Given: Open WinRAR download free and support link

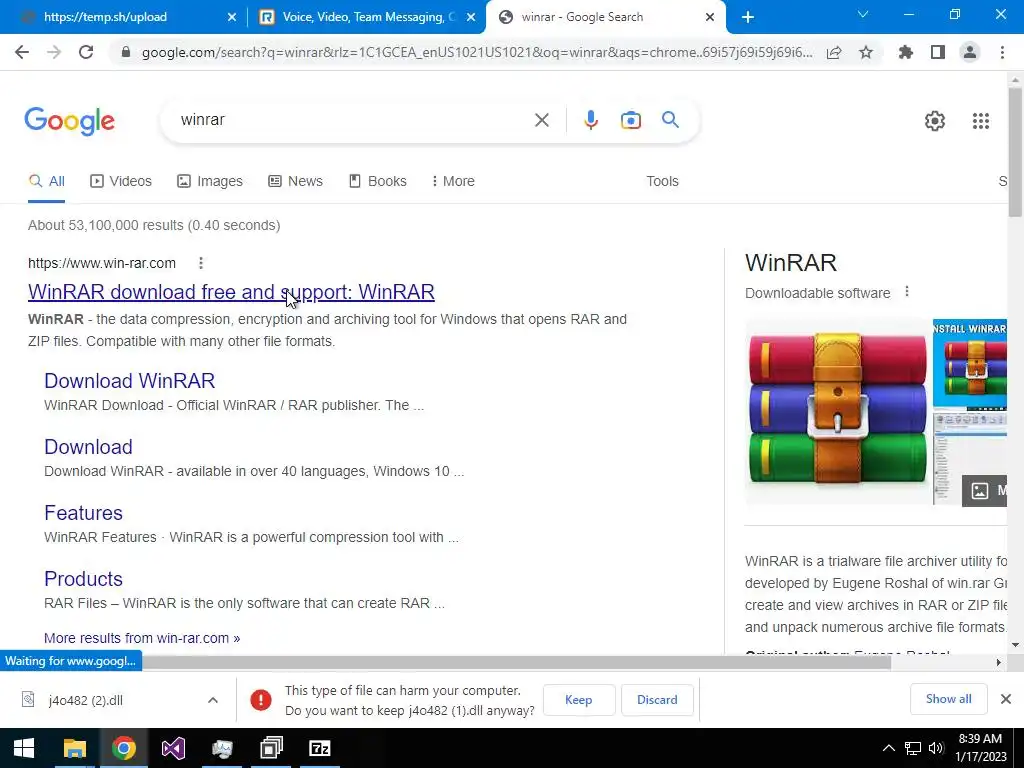Looking at the screenshot, I should [231, 292].
